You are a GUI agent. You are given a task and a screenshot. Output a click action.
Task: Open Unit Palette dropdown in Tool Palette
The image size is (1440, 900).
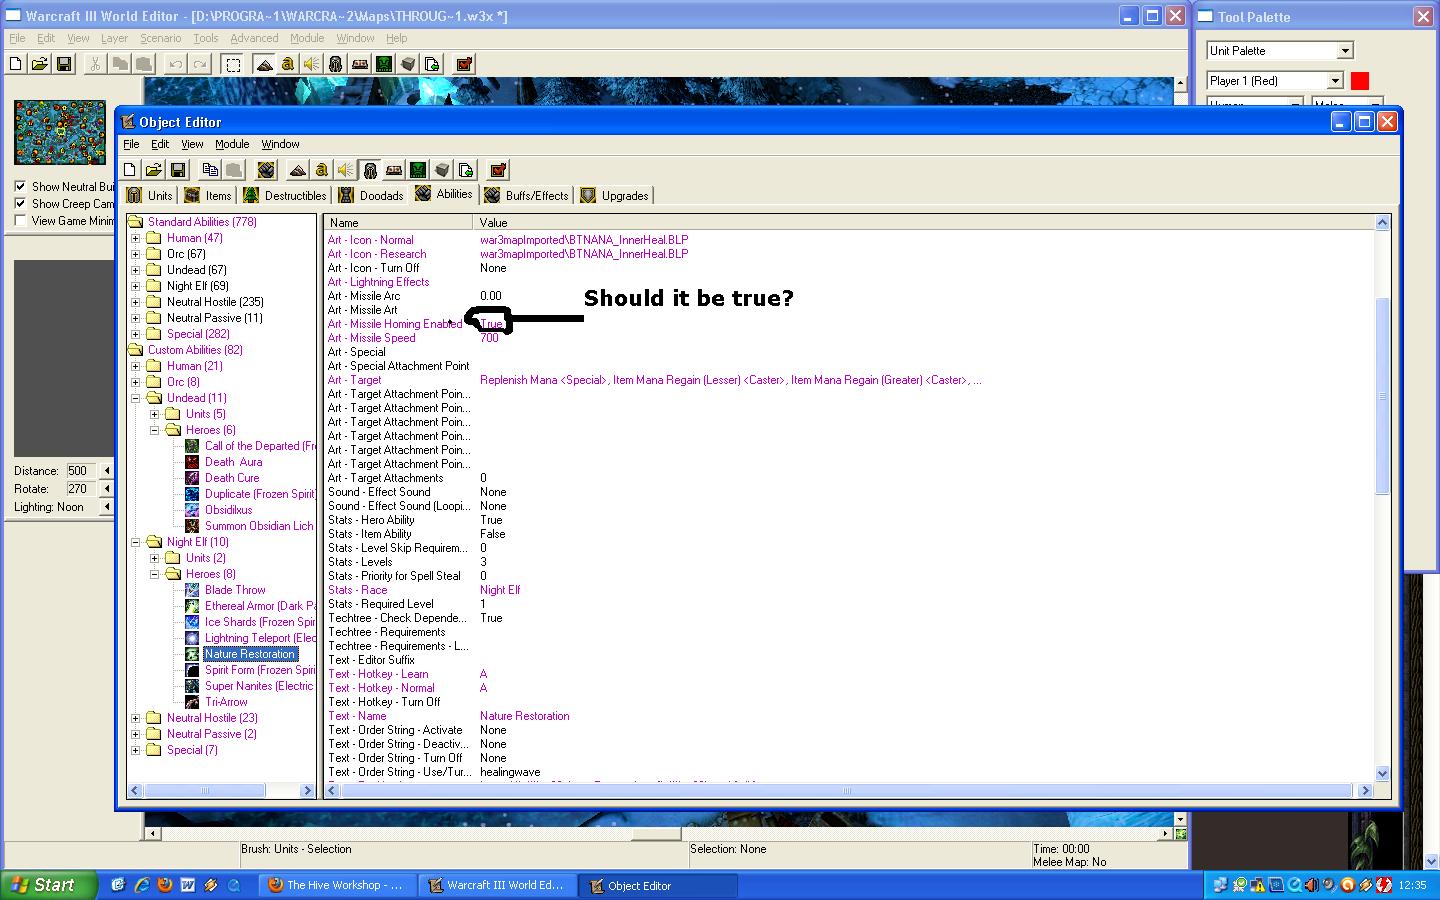click(x=1345, y=51)
